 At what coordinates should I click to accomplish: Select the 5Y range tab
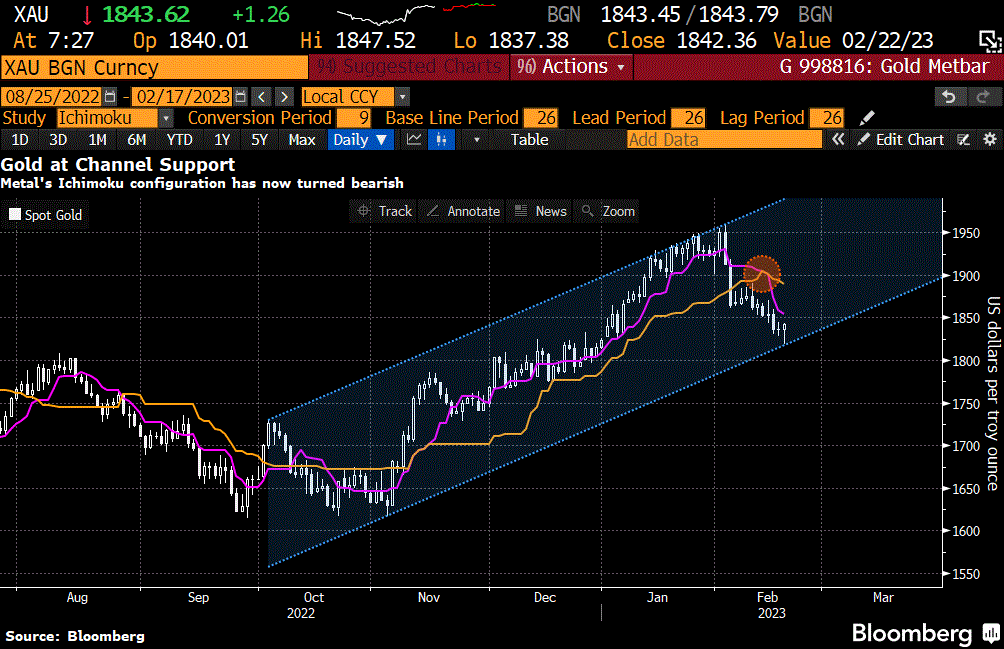[x=259, y=140]
